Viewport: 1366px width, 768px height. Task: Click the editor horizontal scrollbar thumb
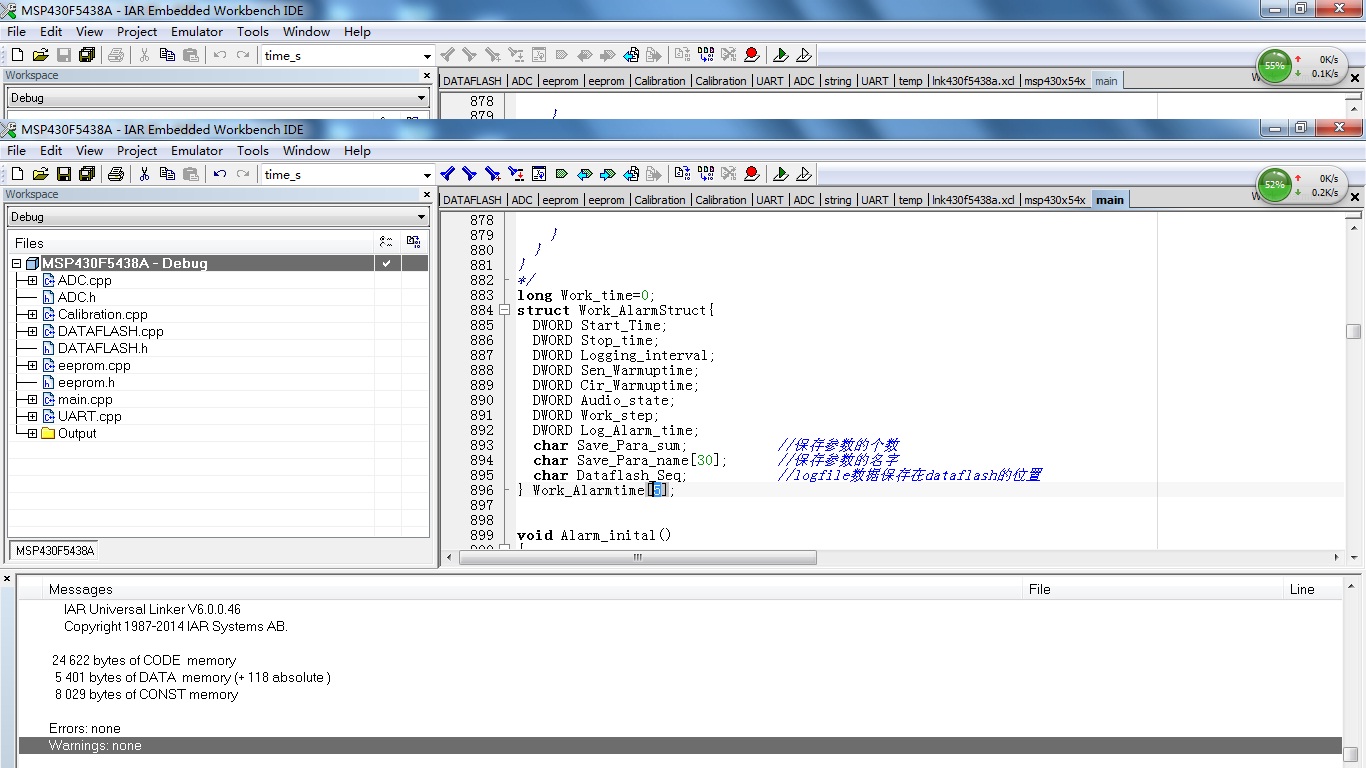click(637, 558)
